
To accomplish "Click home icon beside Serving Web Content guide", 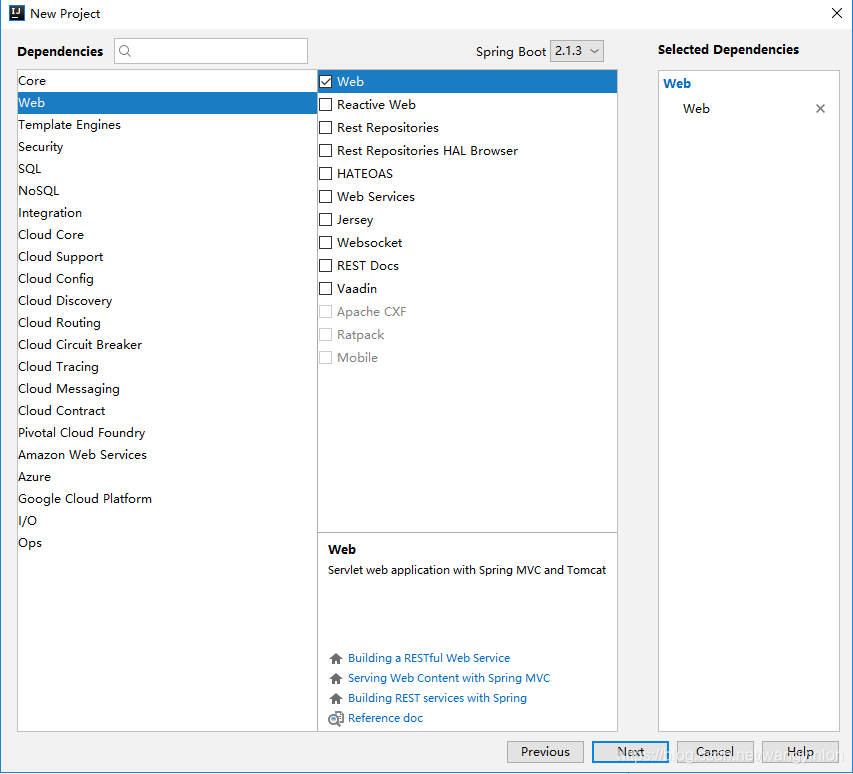I will coord(336,679).
